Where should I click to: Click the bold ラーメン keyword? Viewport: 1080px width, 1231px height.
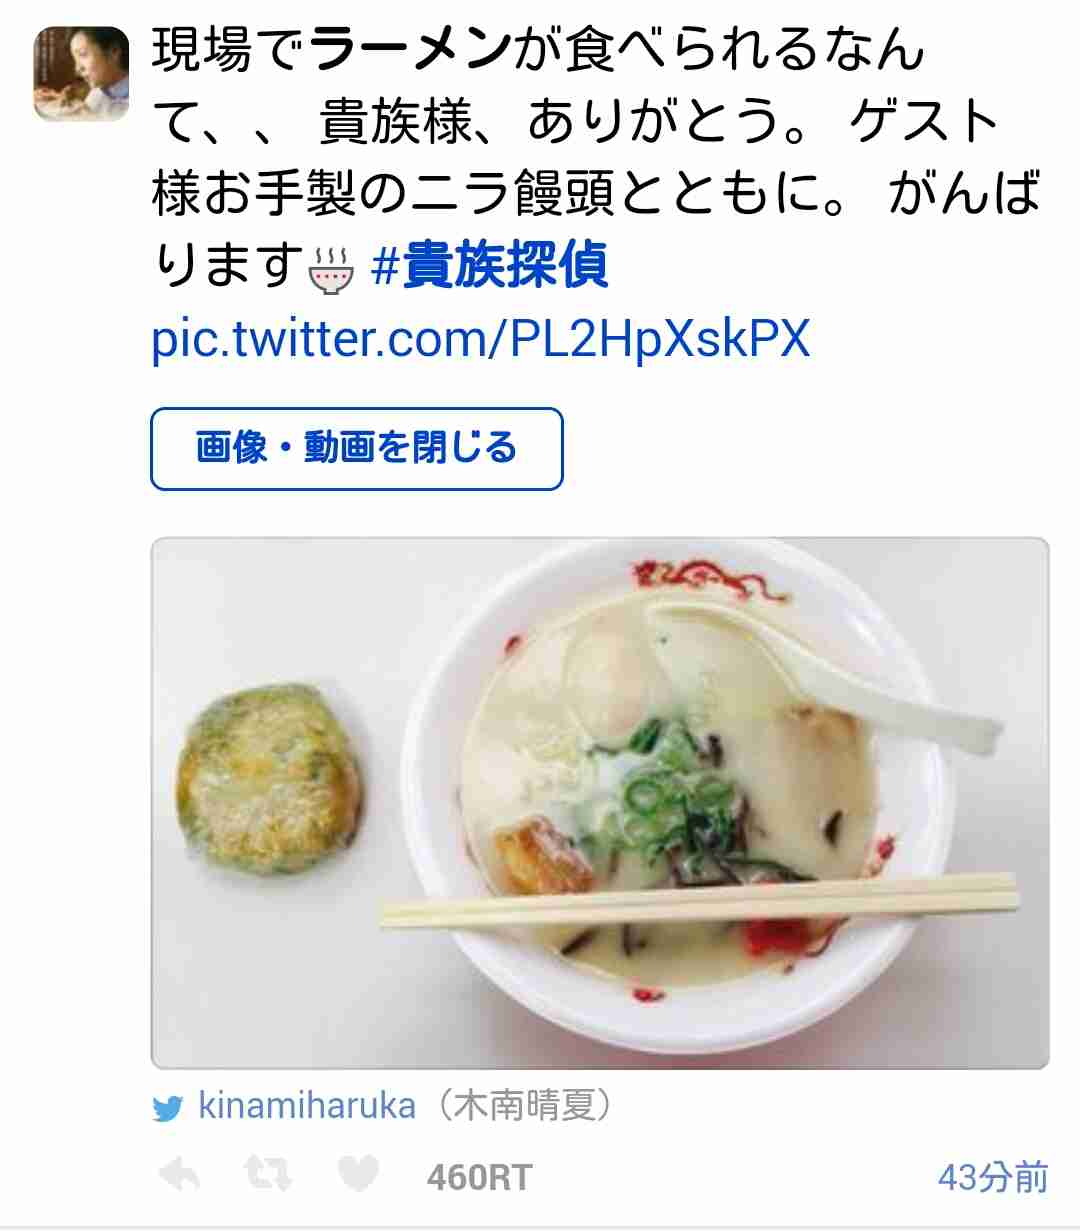(410, 50)
